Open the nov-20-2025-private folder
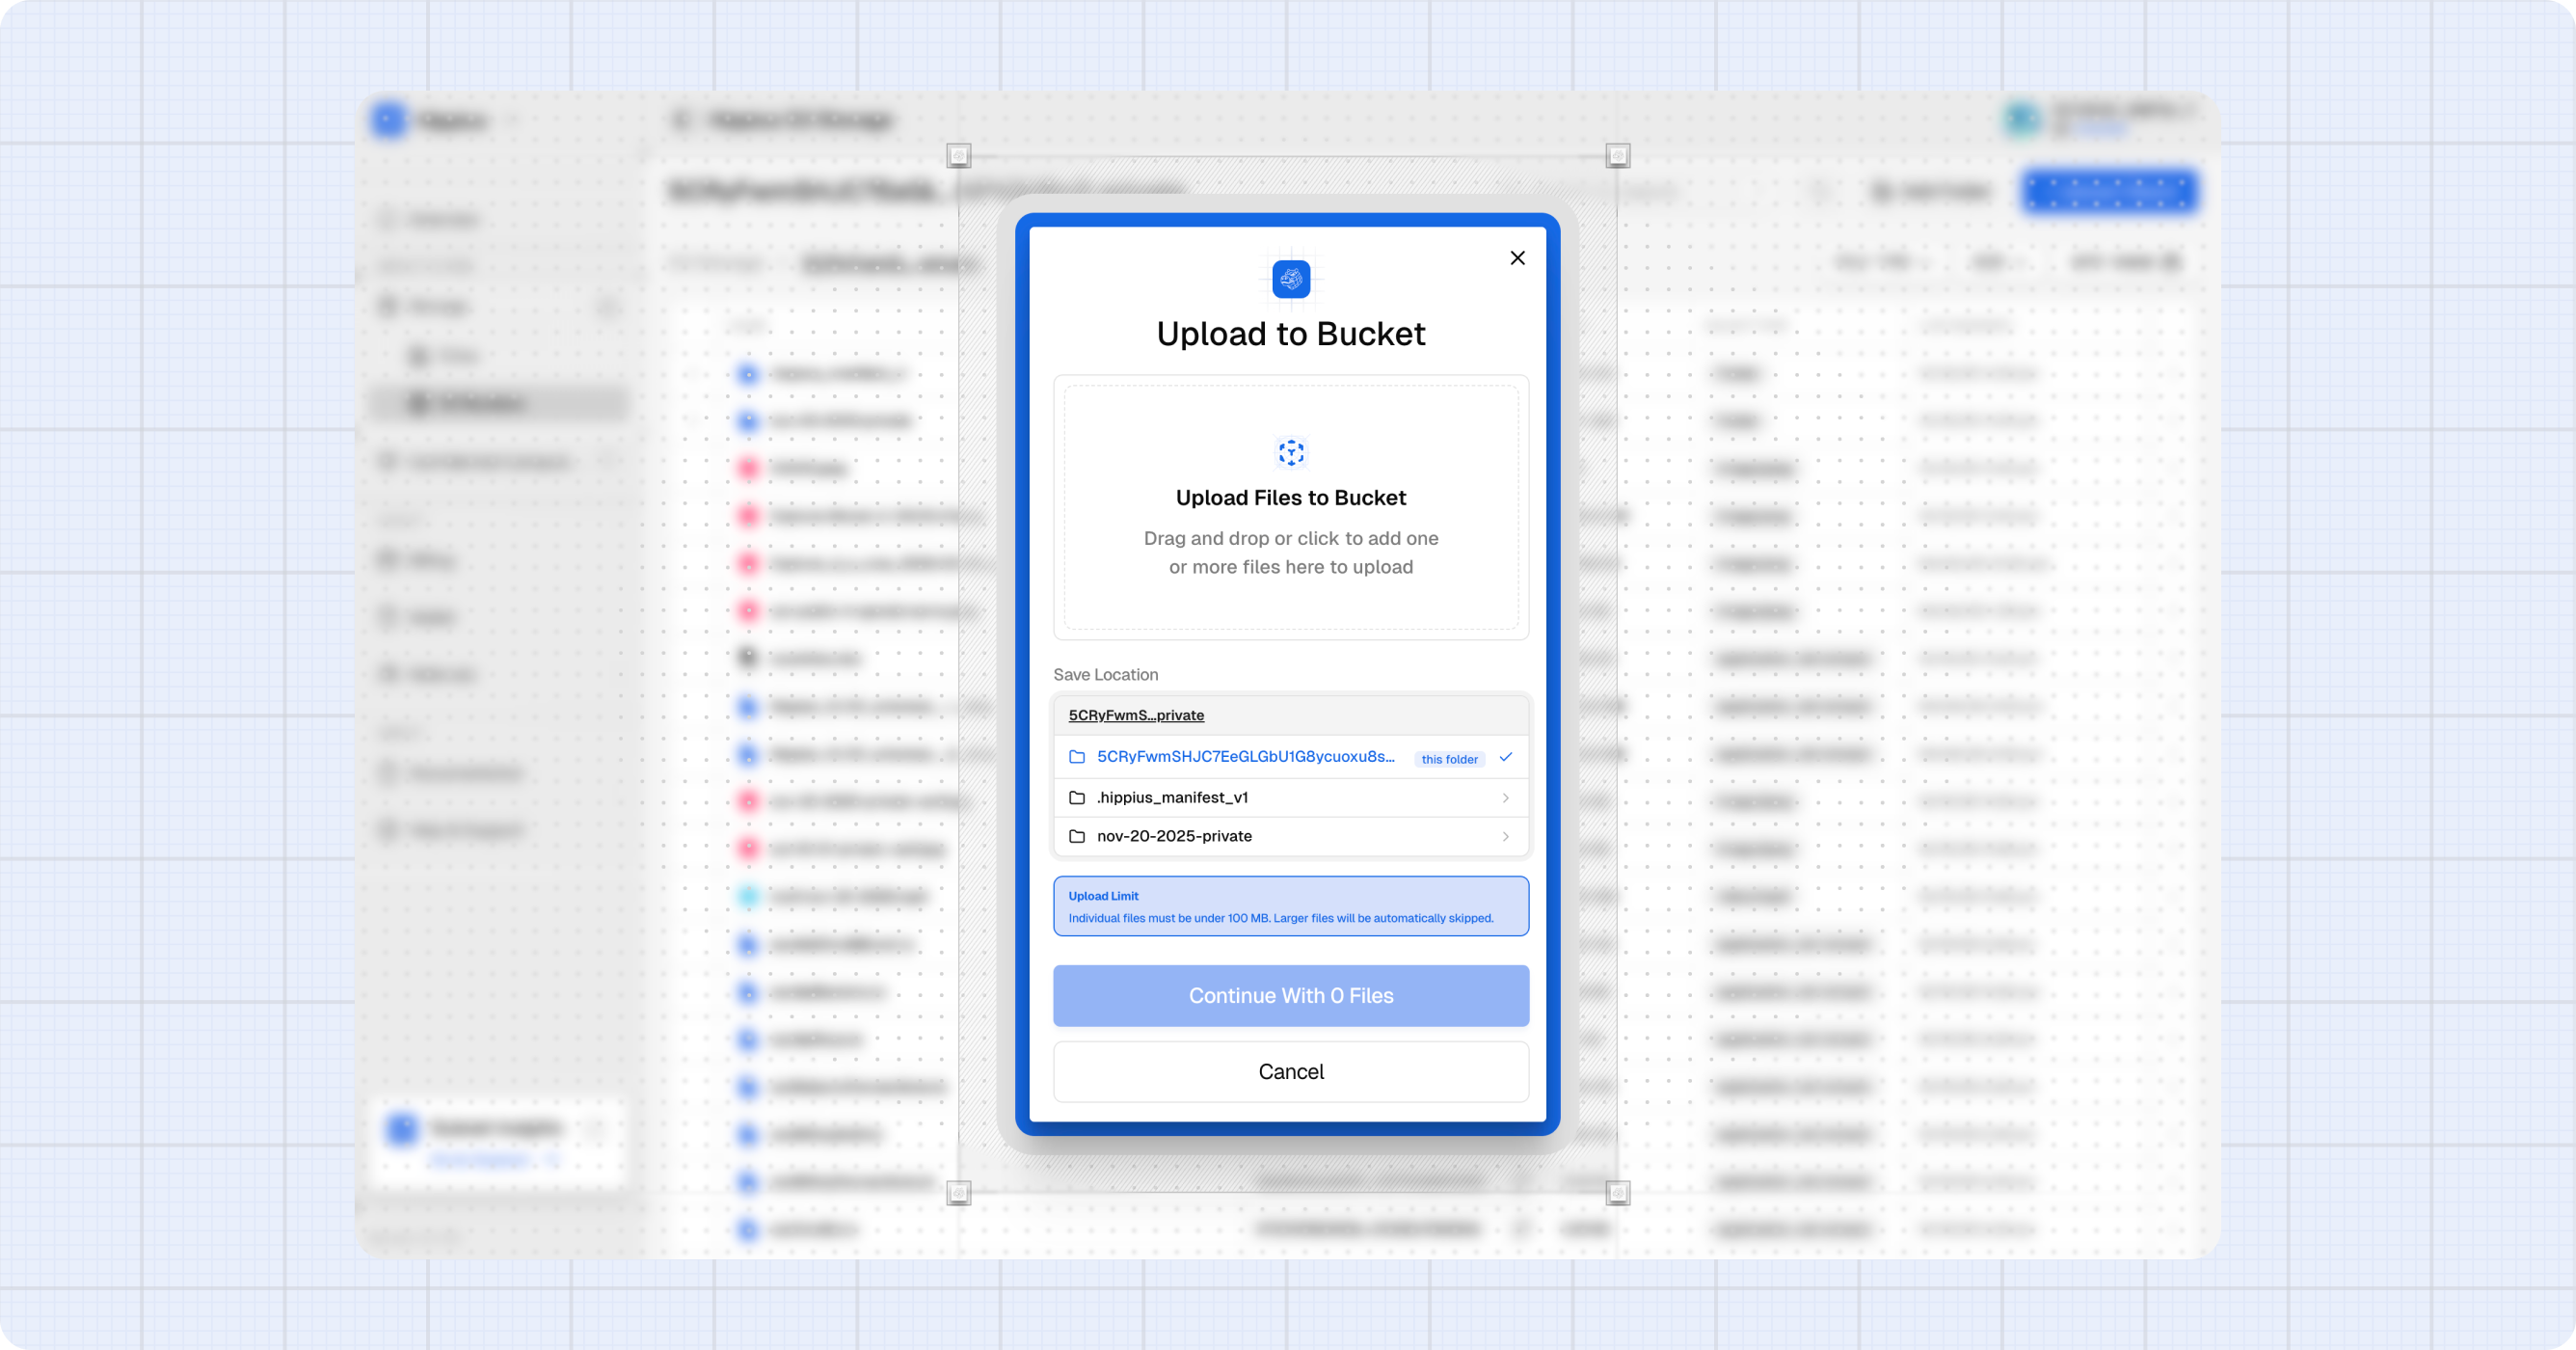2576x1350 pixels. (1291, 836)
